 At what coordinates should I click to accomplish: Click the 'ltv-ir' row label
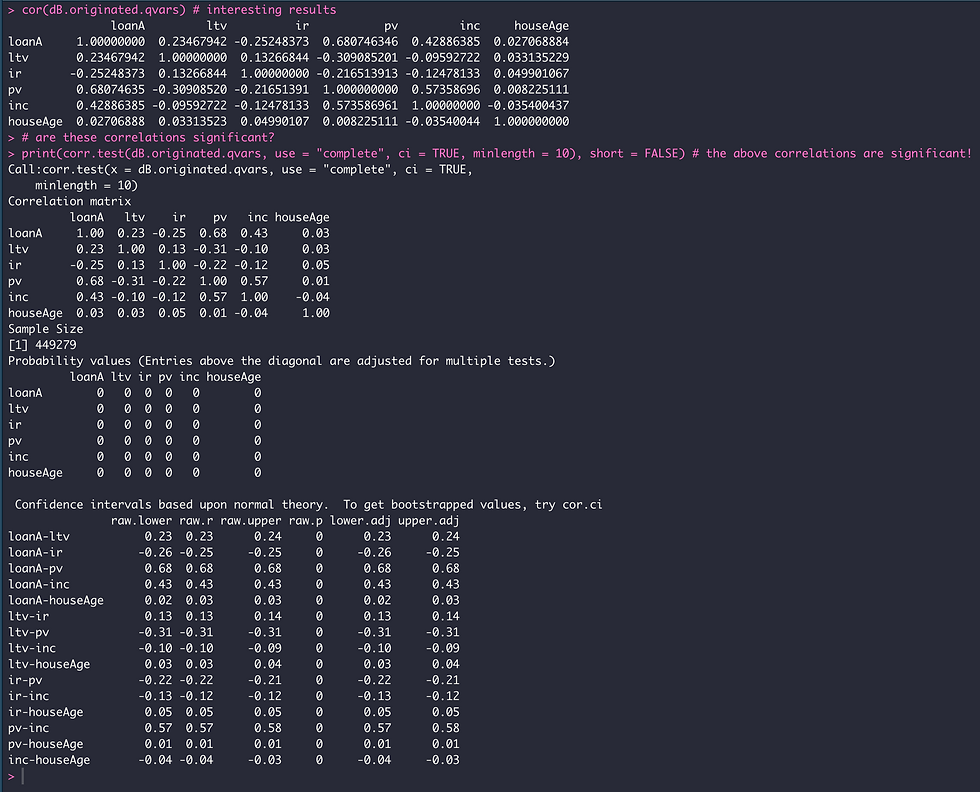(x=29, y=616)
